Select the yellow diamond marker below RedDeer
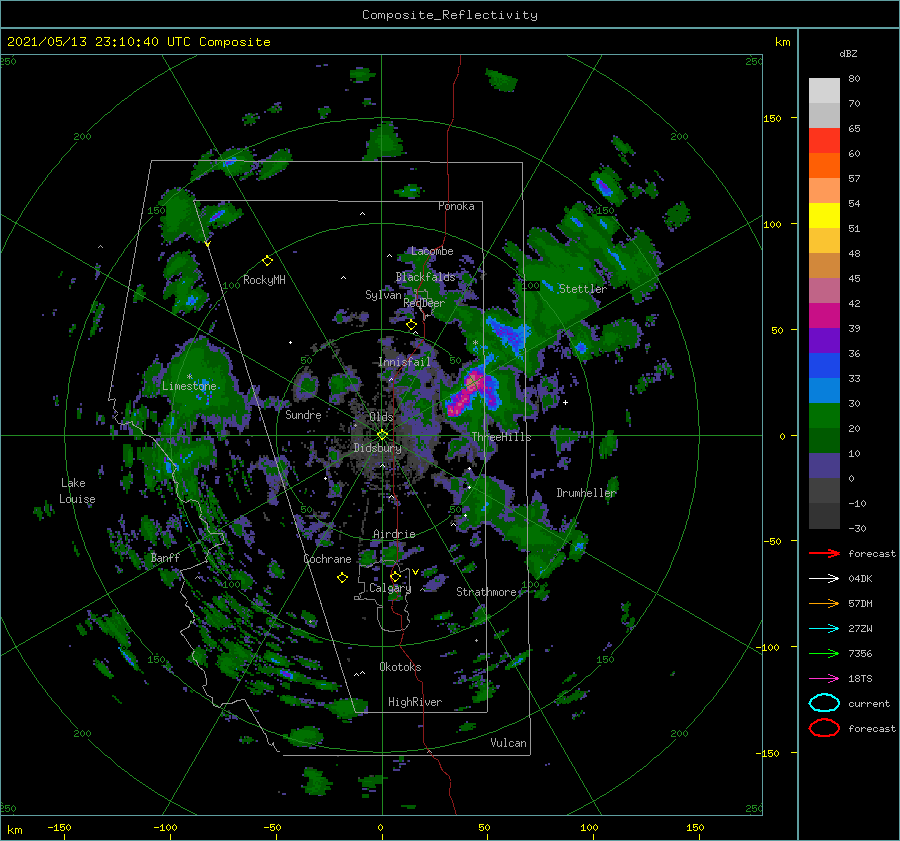Screen dimensions: 900x841 click(x=412, y=325)
